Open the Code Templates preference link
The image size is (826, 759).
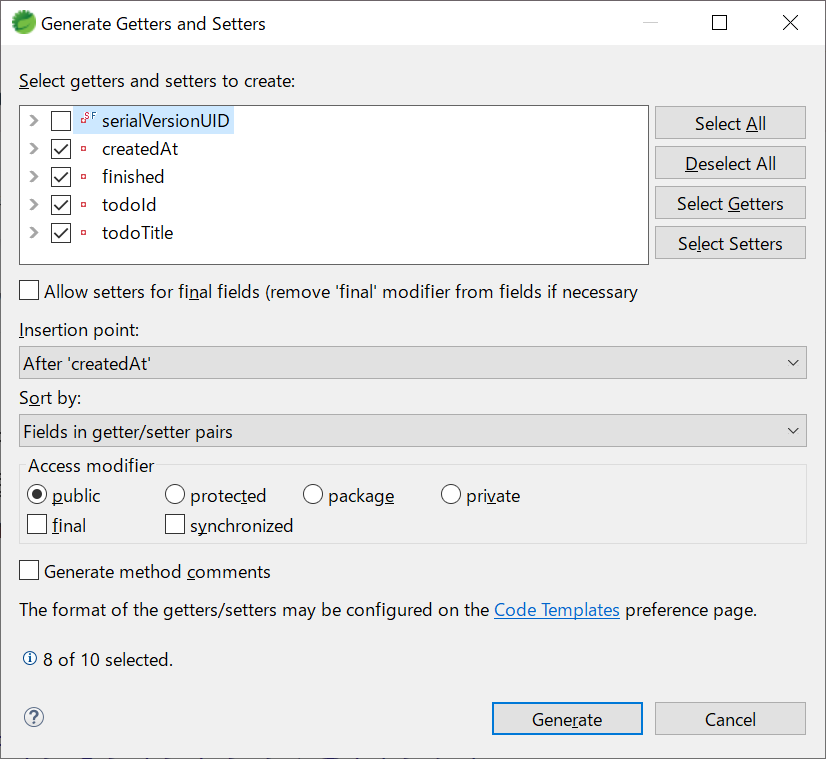(556, 609)
